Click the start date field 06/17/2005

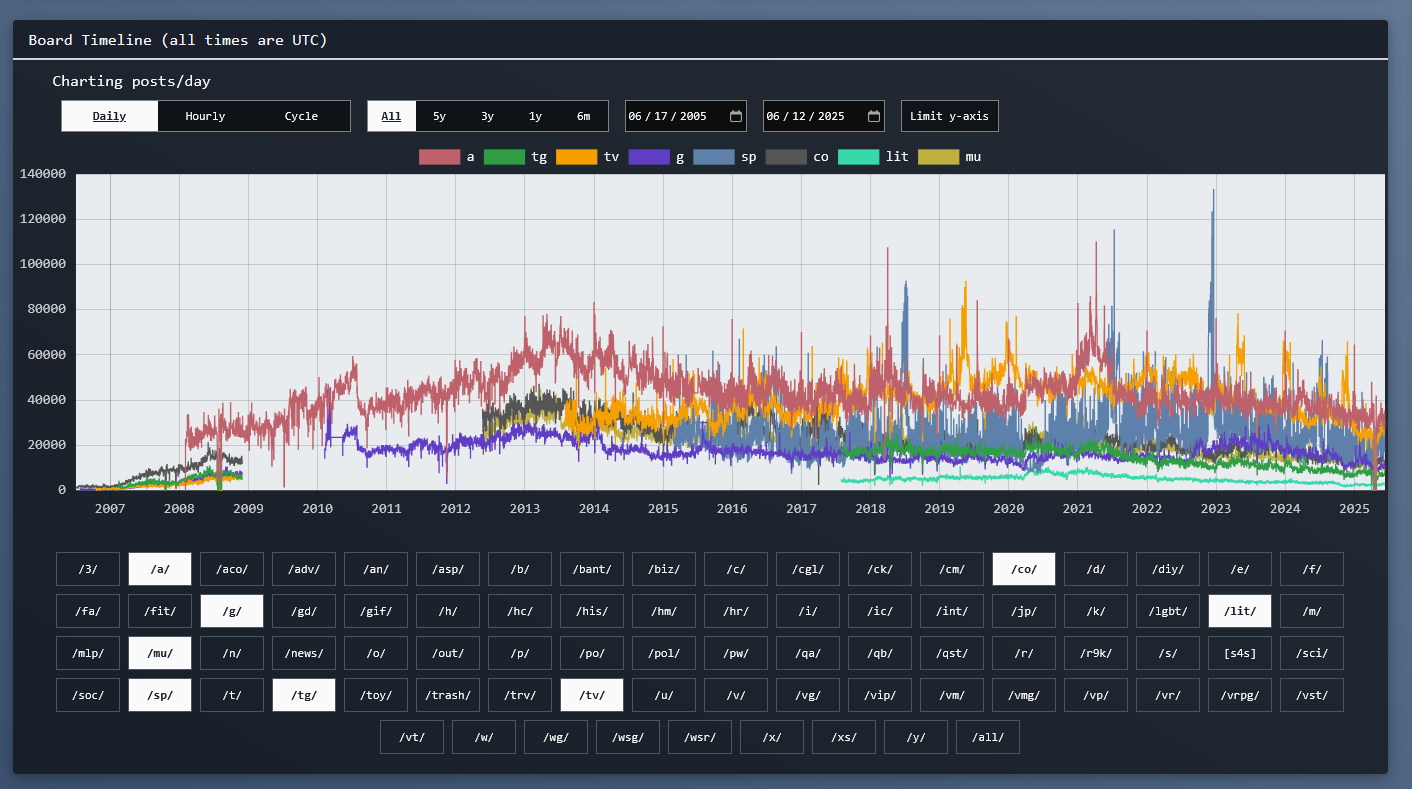click(668, 116)
